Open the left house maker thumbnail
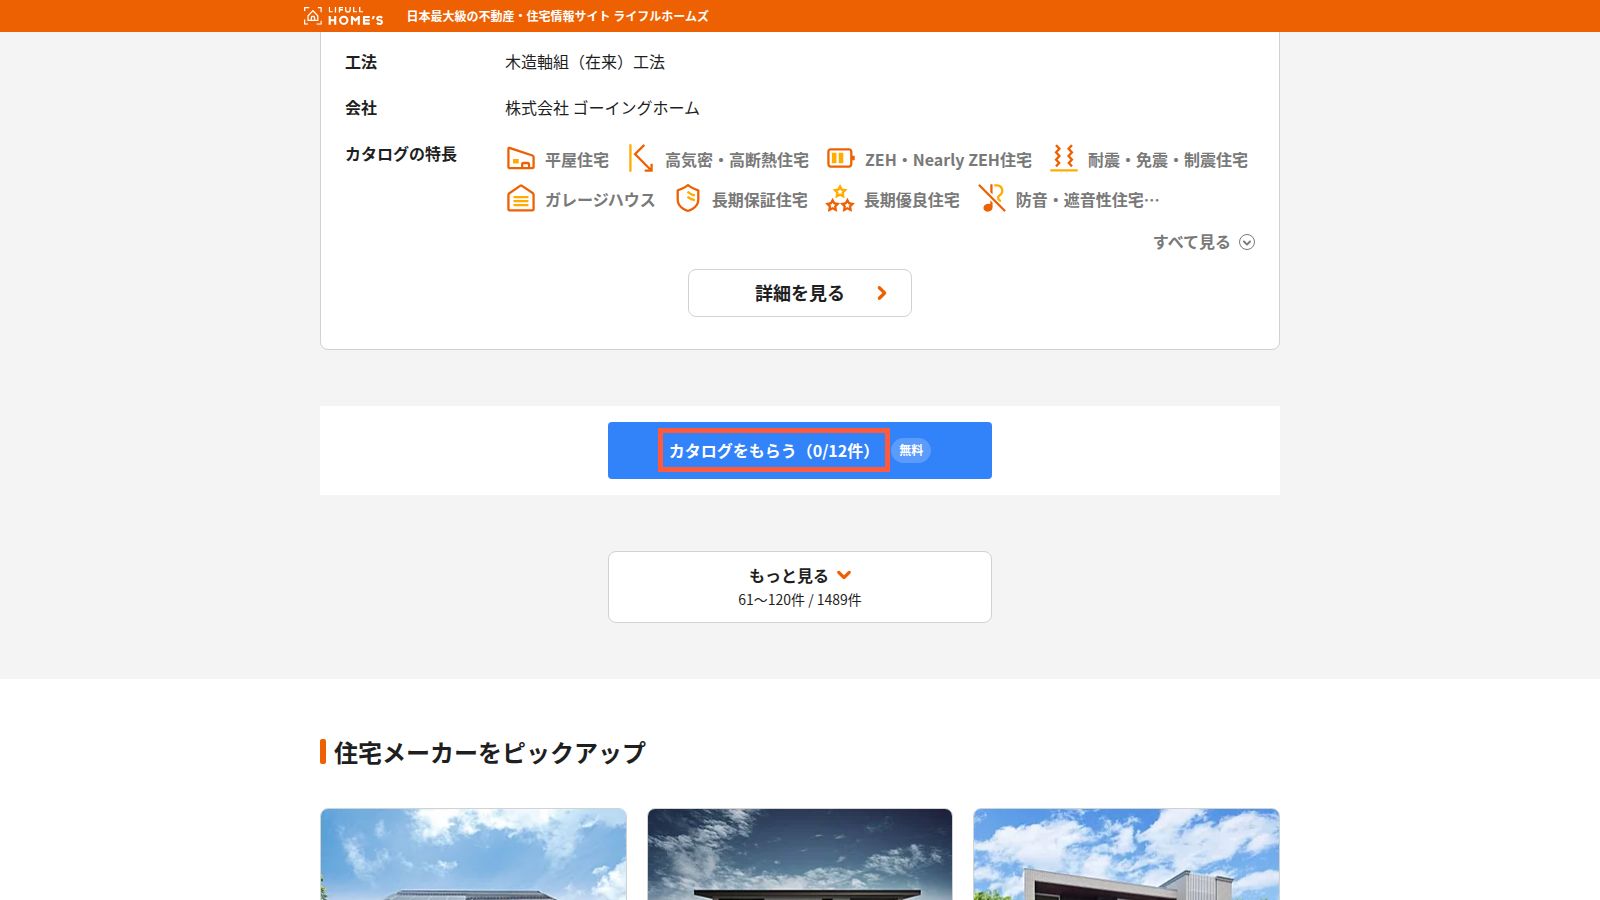1600x900 pixels. click(473, 854)
